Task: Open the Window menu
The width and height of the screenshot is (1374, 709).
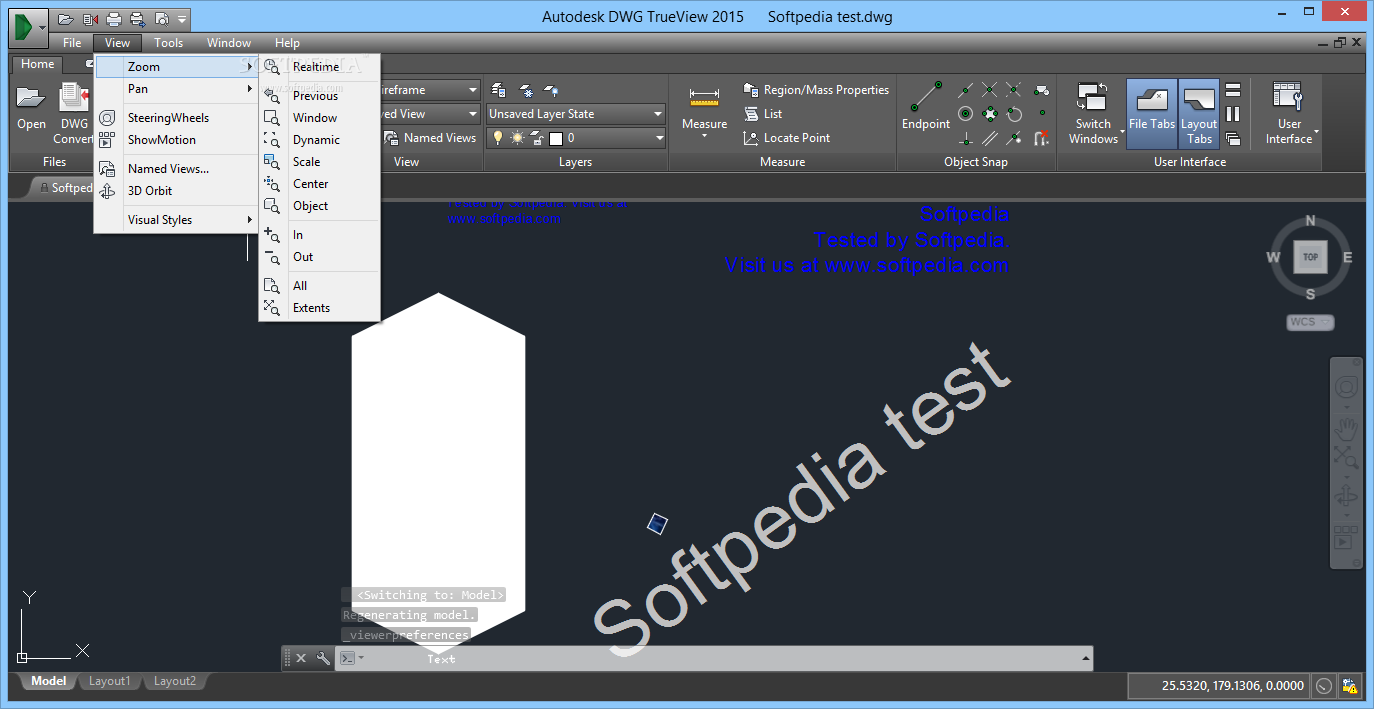Action: (x=229, y=43)
